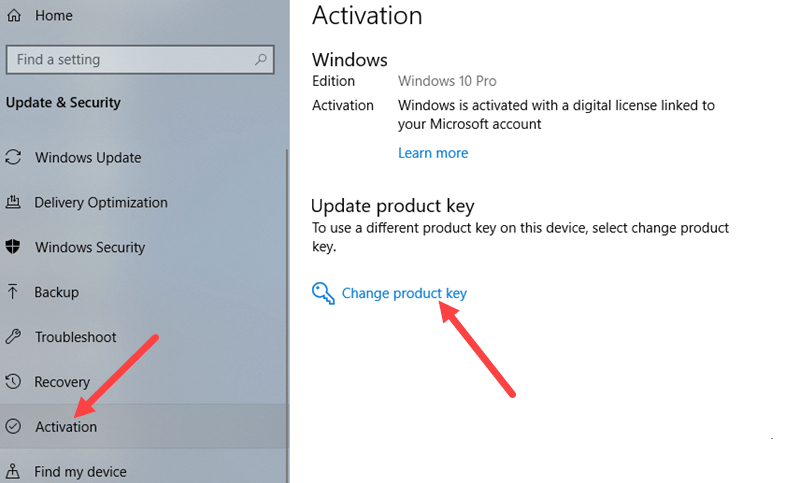
Task: Click the Find a setting search box
Action: pyautogui.click(x=140, y=60)
